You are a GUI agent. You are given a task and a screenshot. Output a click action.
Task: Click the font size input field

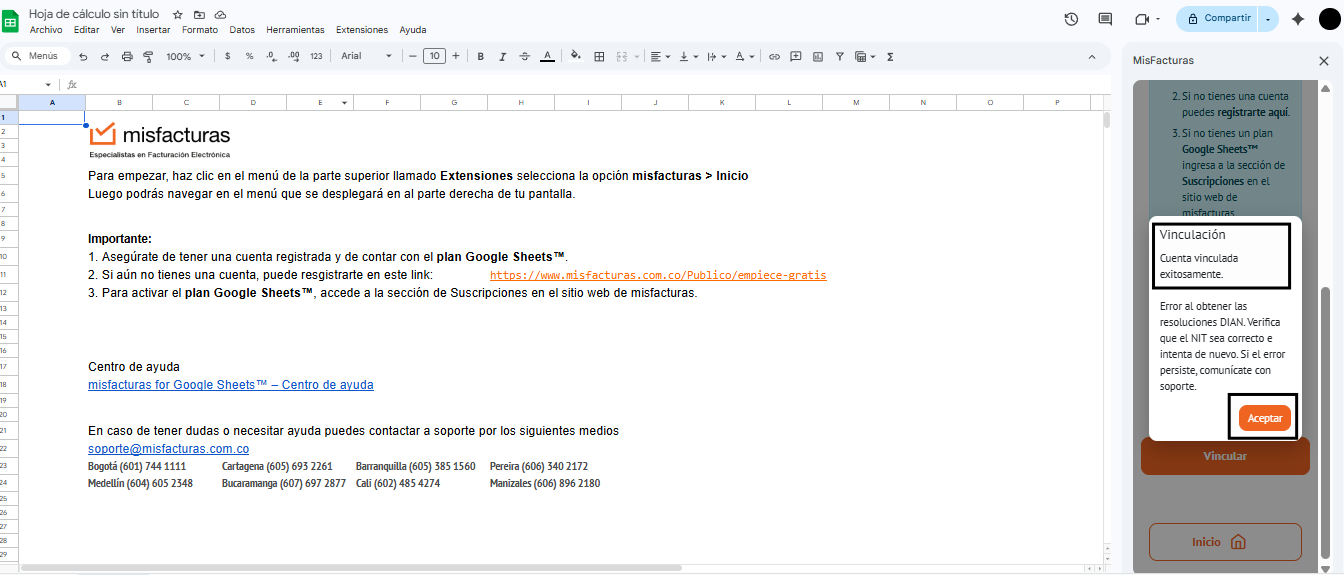(x=434, y=57)
